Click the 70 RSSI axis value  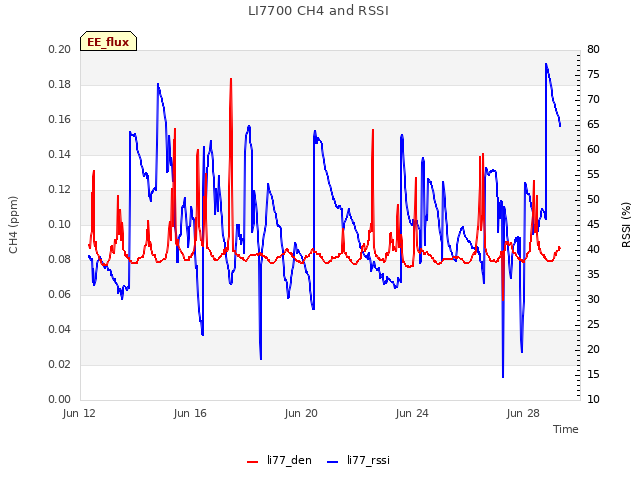point(593,100)
